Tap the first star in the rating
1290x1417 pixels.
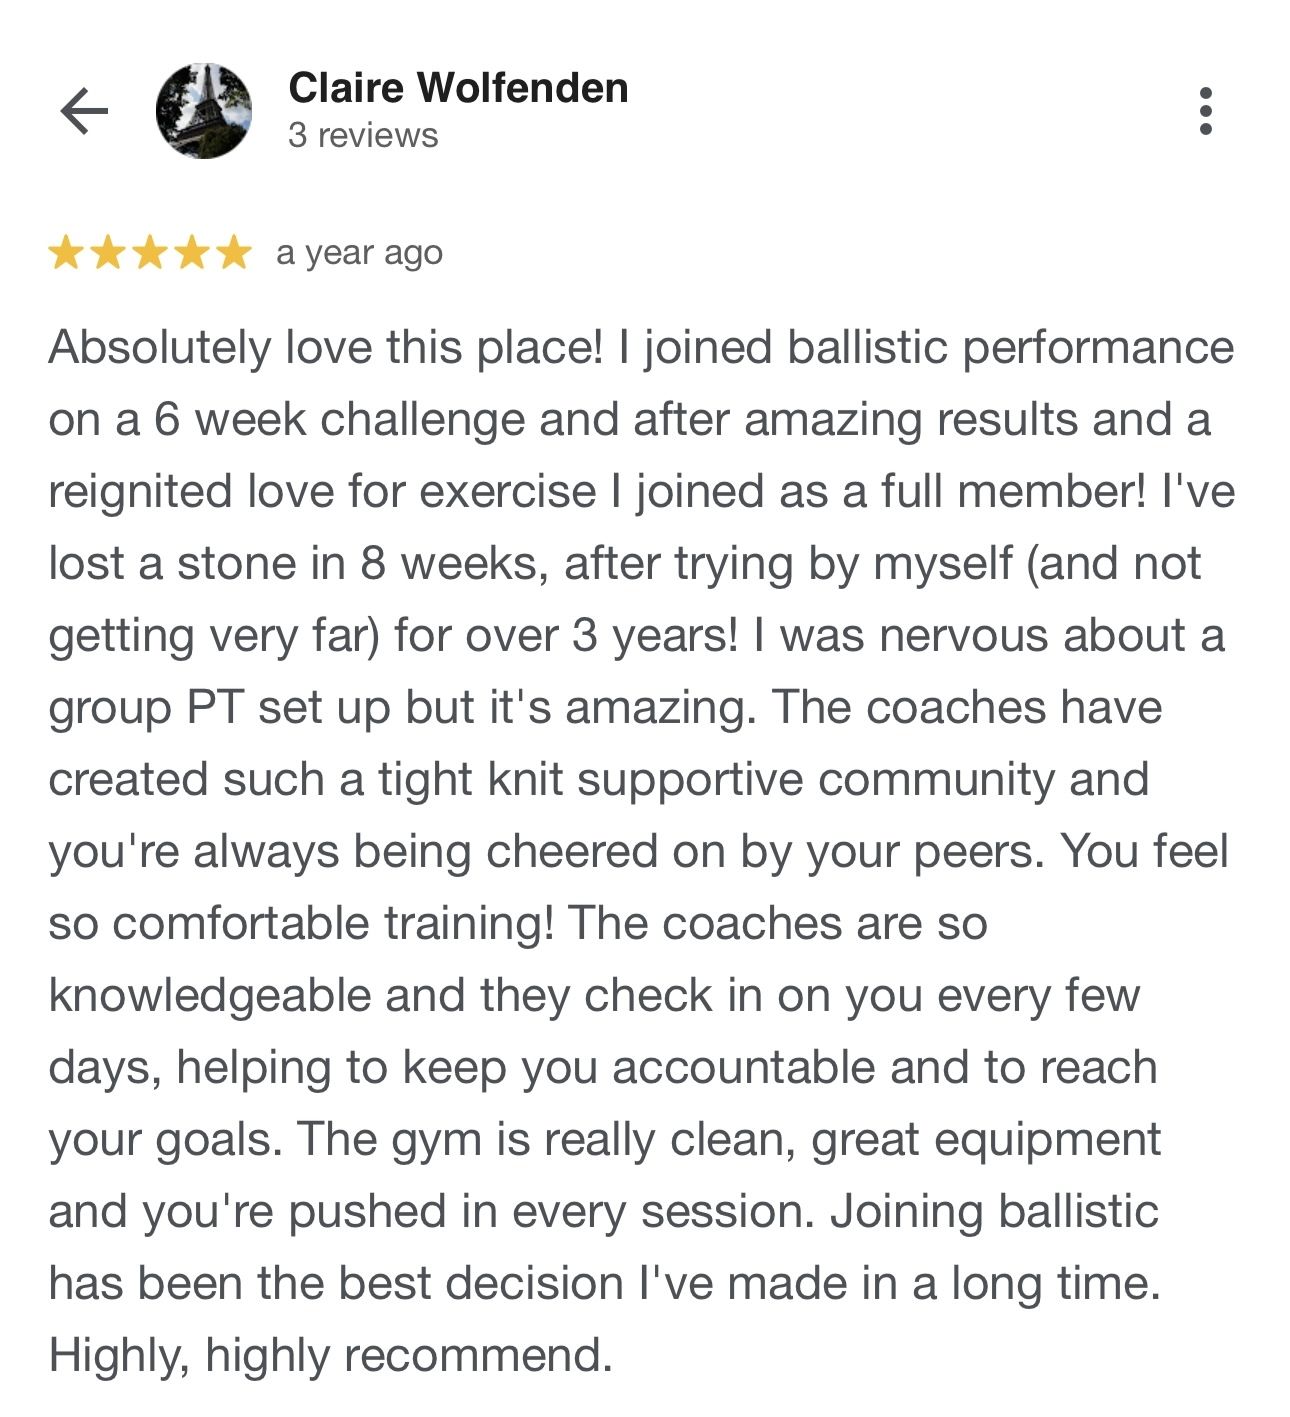(66, 253)
